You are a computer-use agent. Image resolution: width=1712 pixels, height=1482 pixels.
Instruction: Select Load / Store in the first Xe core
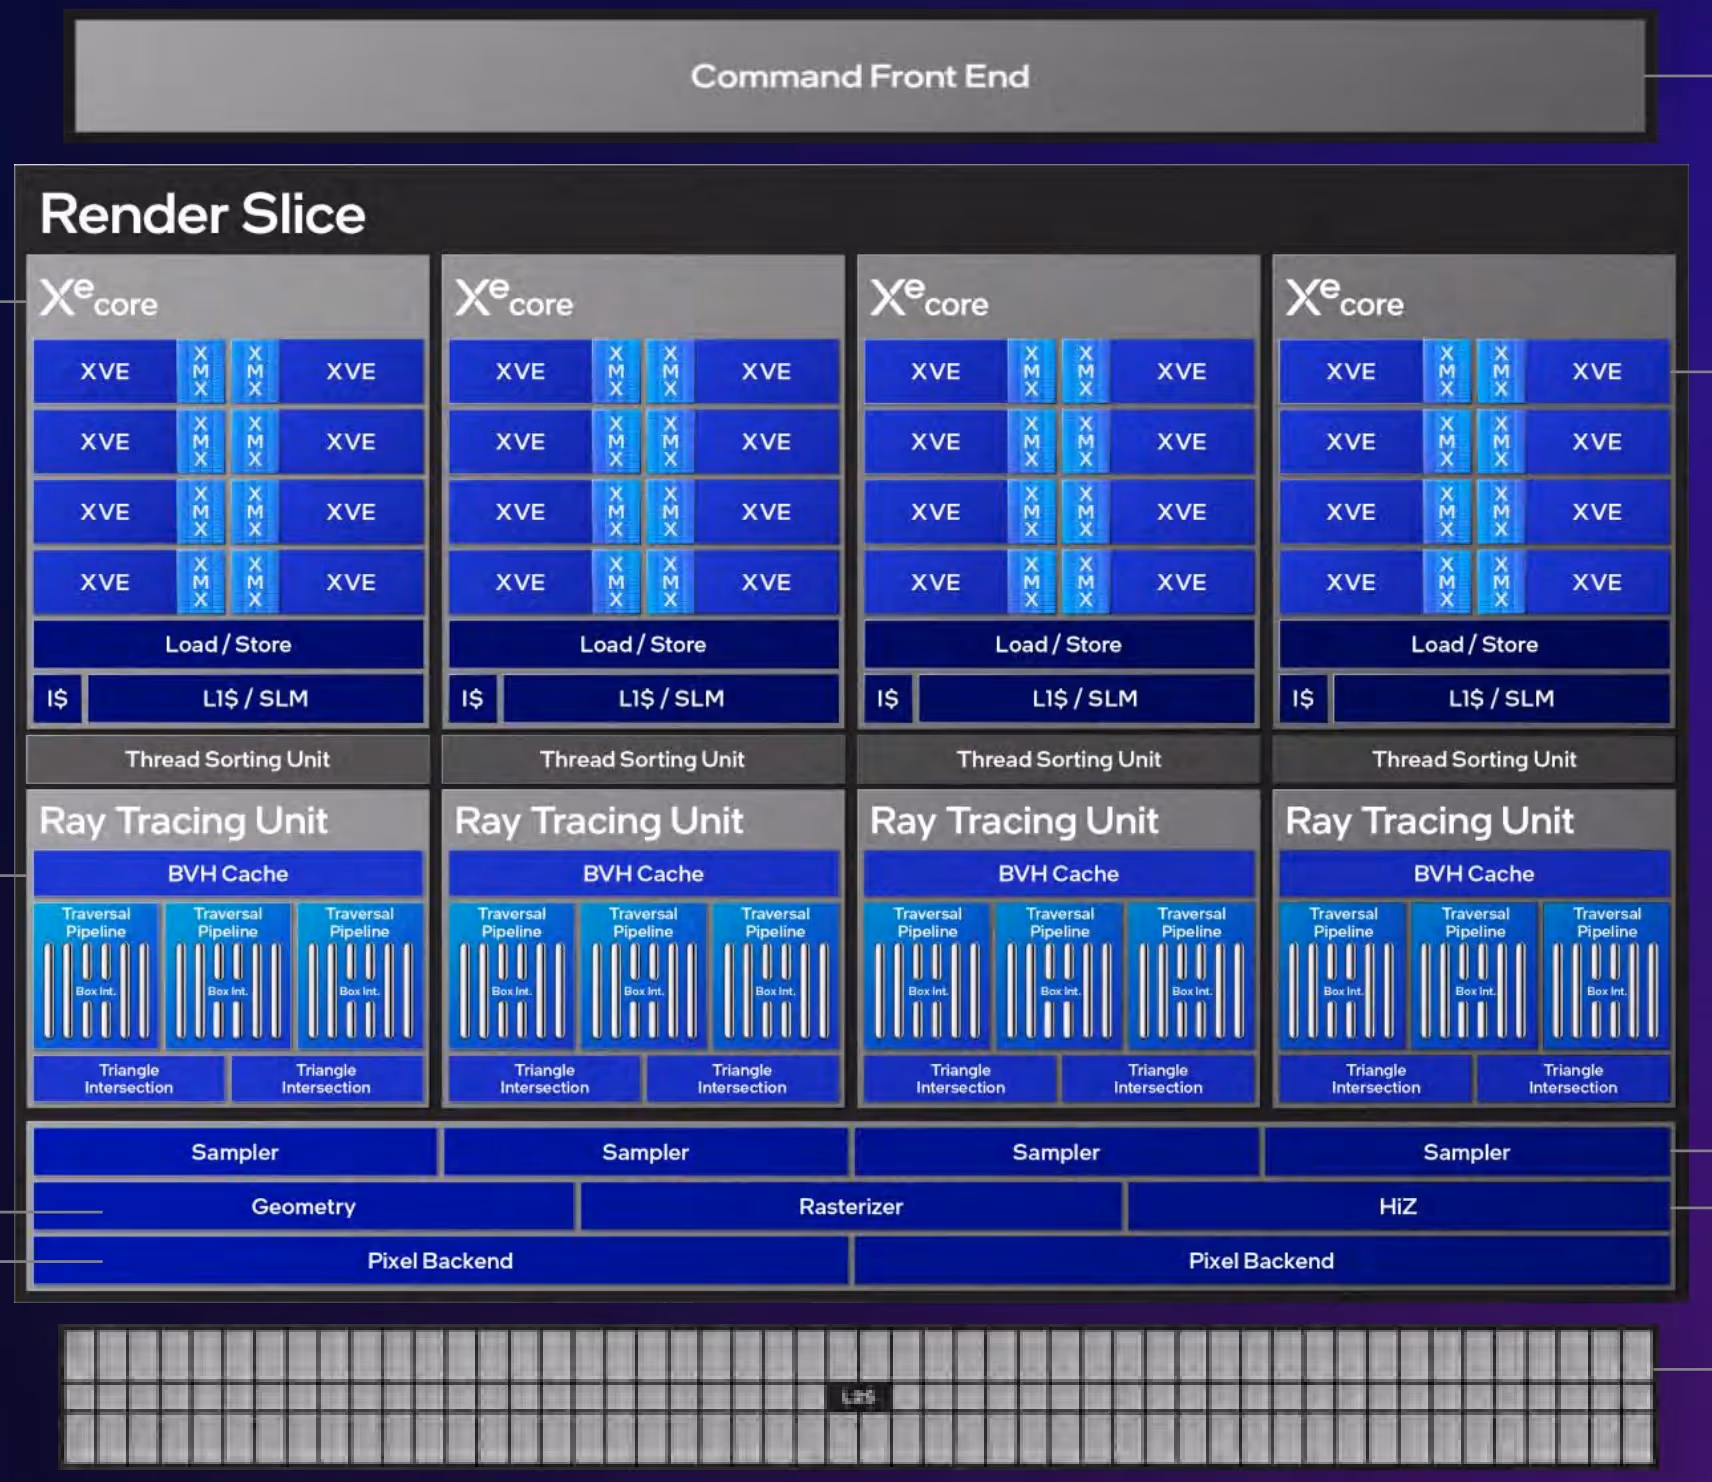coord(228,644)
